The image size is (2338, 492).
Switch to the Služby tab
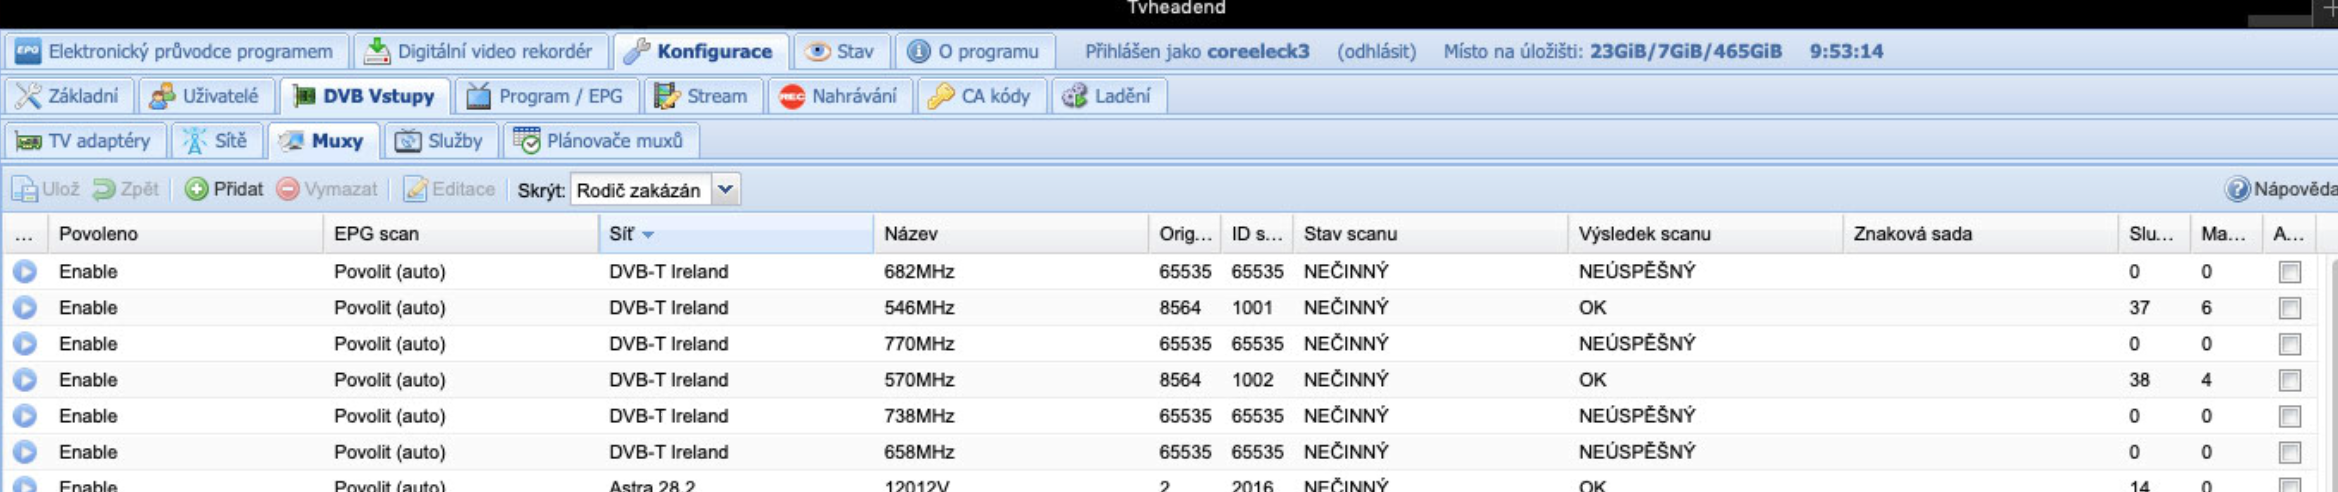(439, 141)
